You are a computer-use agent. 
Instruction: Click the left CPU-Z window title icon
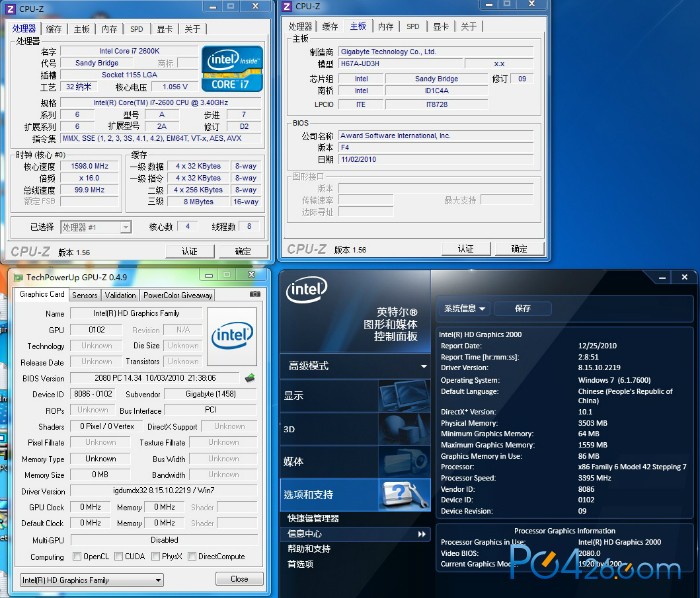12,8
